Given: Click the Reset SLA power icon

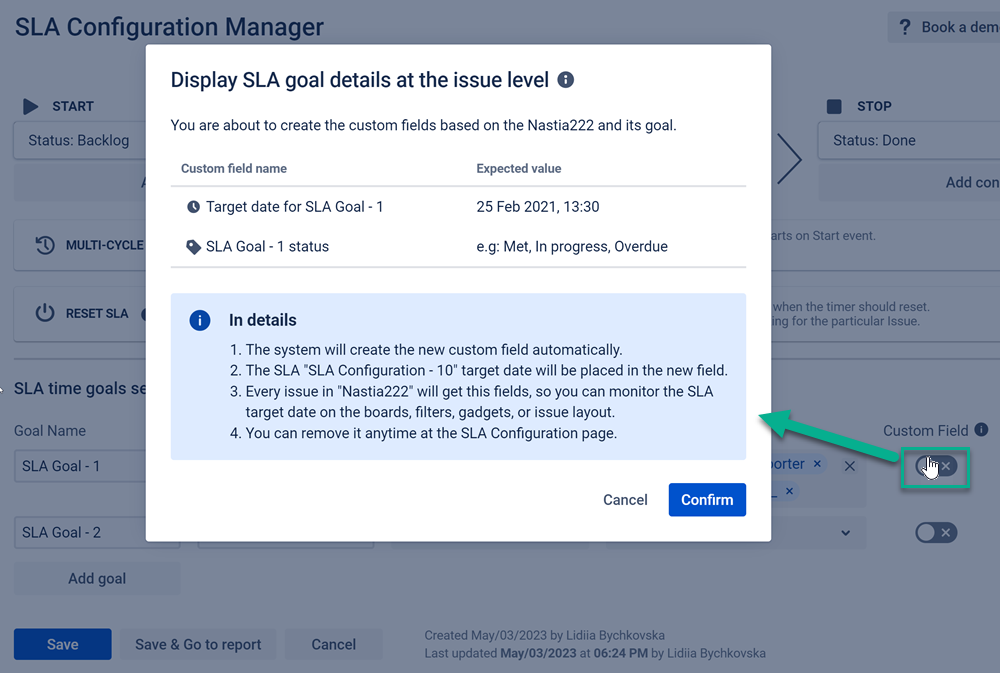Looking at the screenshot, I should point(45,313).
